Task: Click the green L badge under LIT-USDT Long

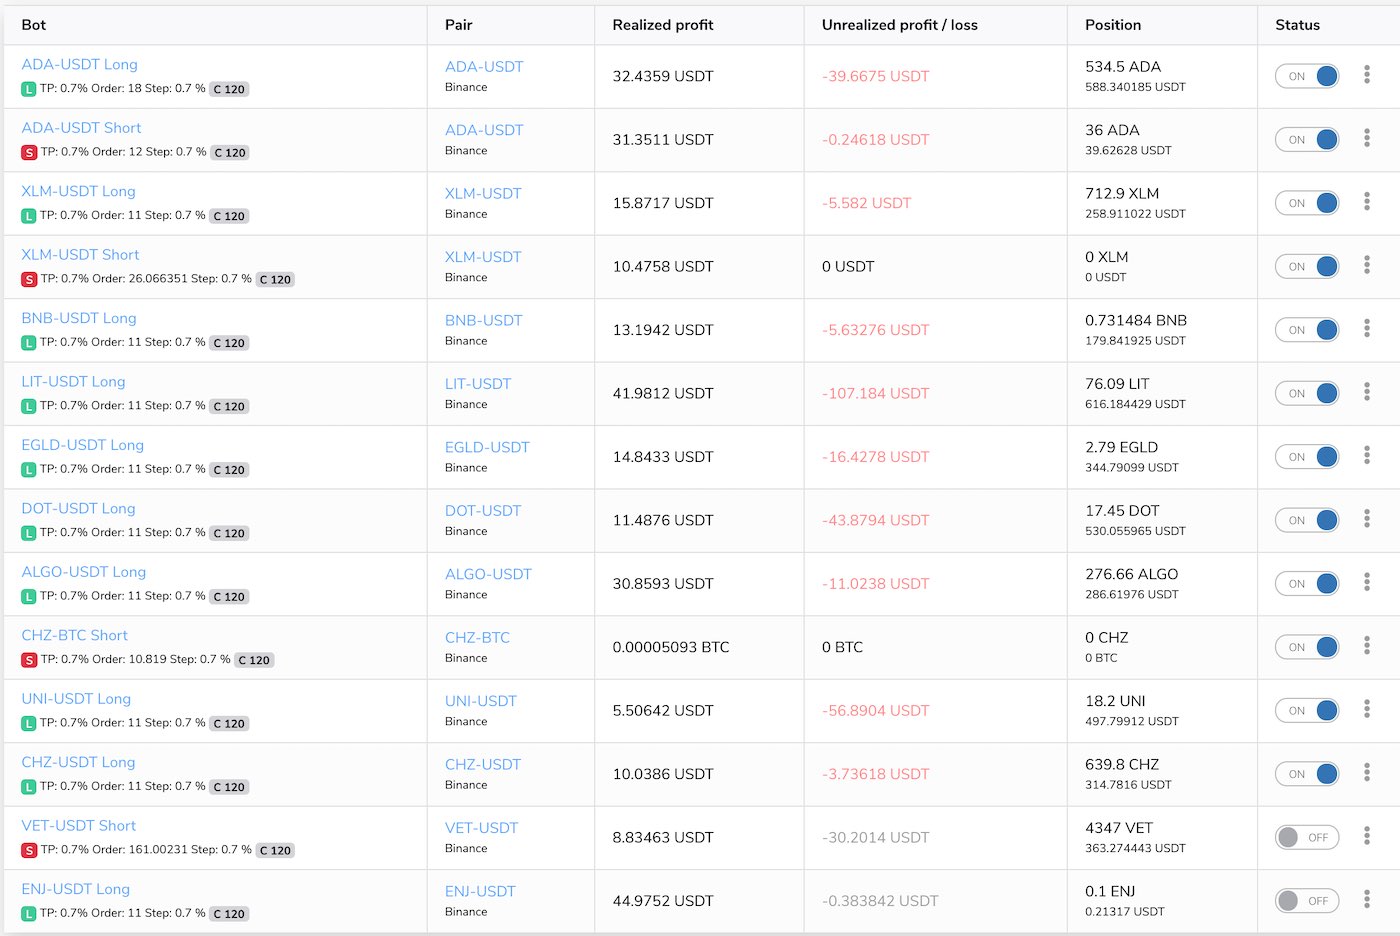Action: coord(29,406)
